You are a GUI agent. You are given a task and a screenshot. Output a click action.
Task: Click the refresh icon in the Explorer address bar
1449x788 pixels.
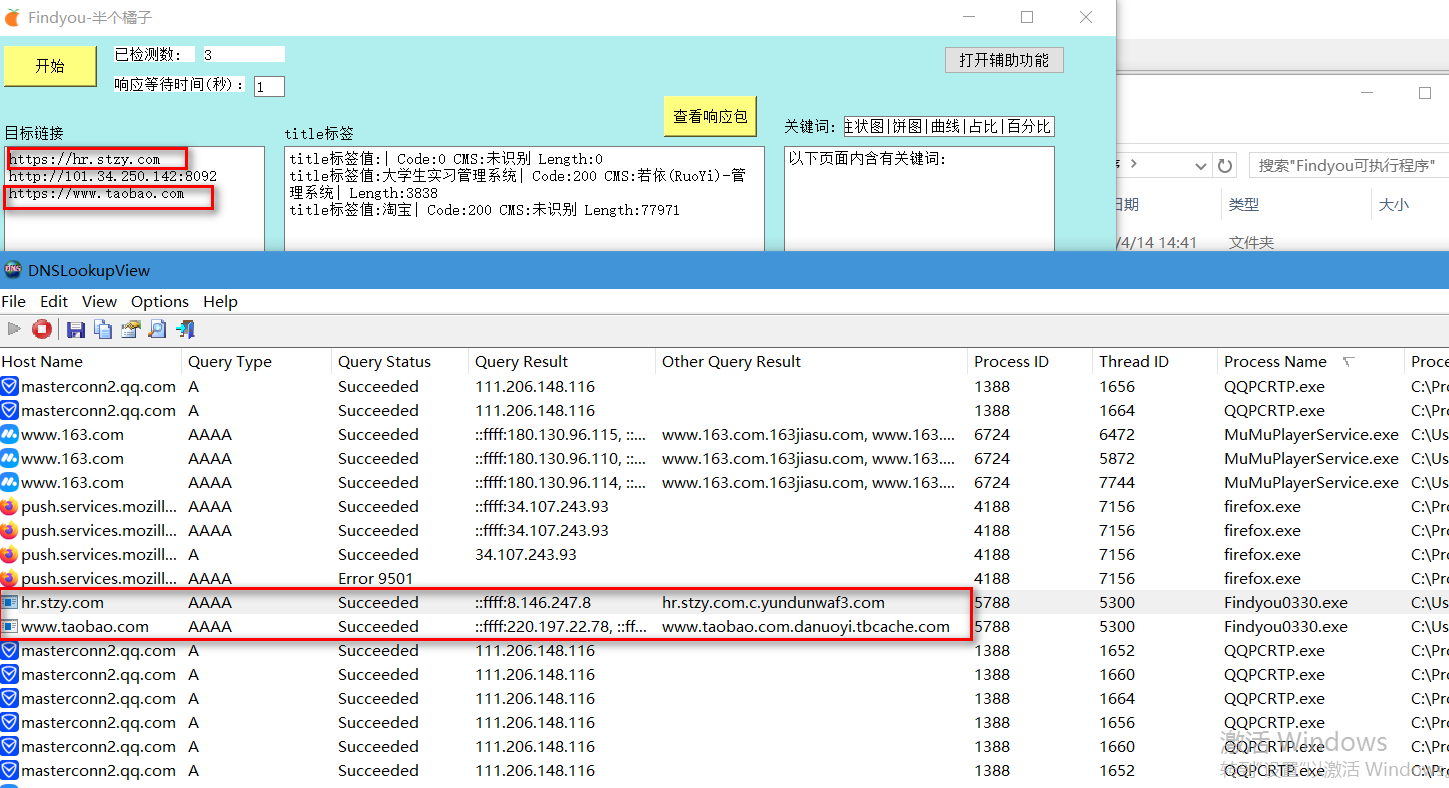pyautogui.click(x=1227, y=165)
